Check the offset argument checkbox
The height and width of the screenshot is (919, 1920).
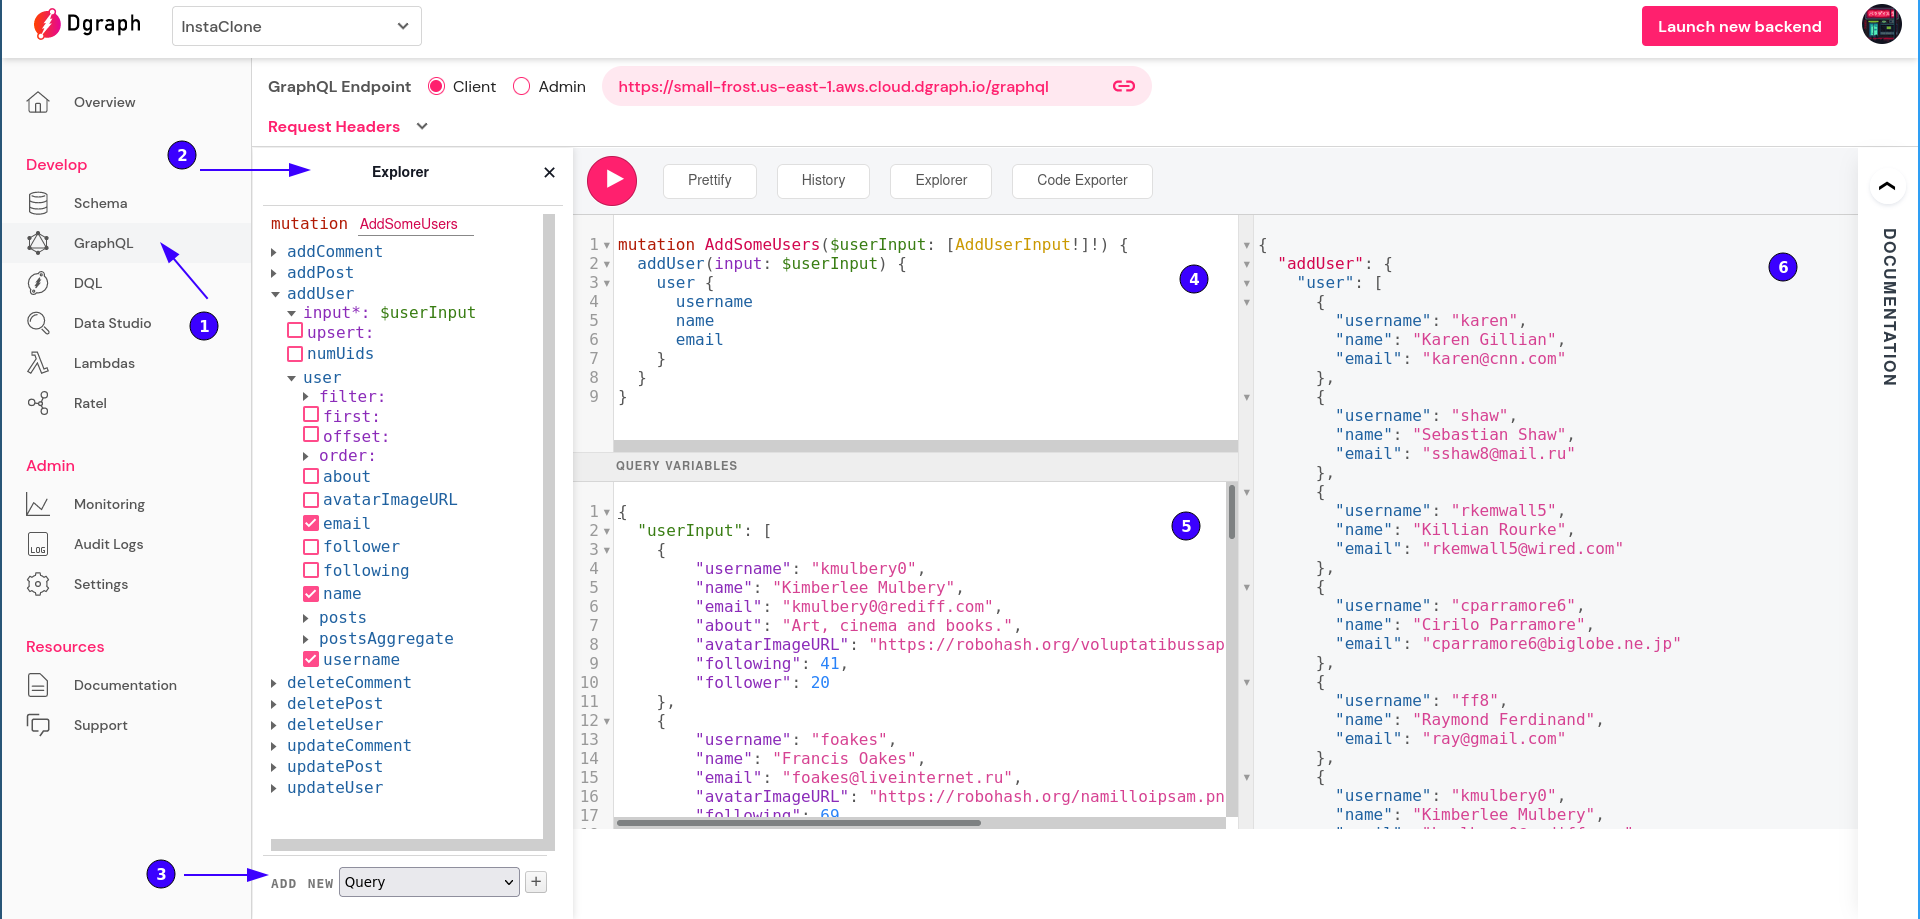pyautogui.click(x=311, y=434)
